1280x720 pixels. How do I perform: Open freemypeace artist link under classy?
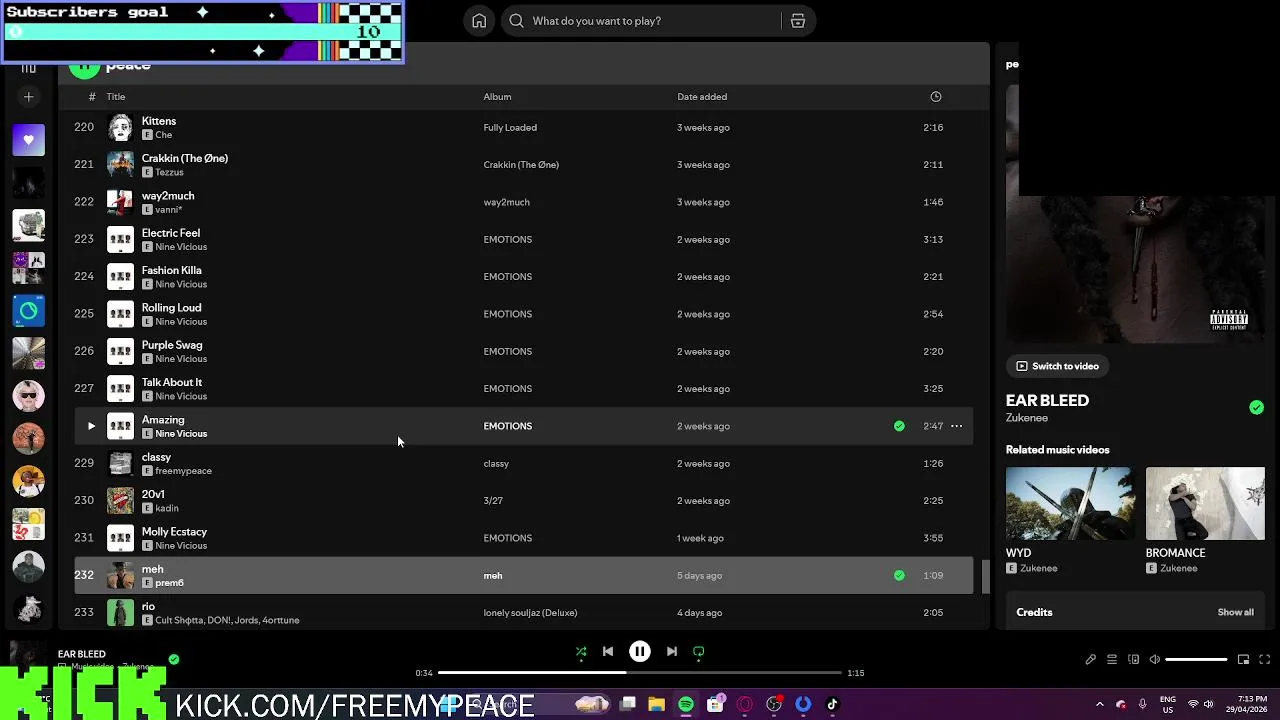pos(183,471)
